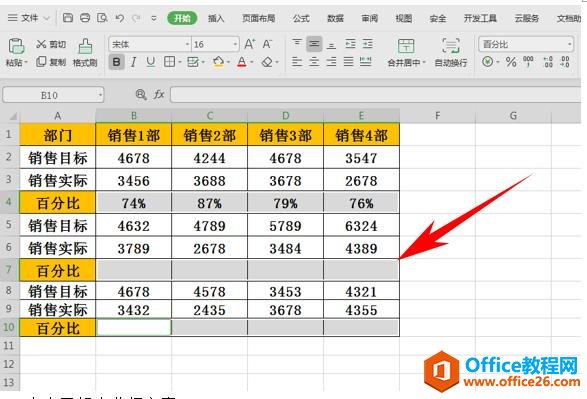587x399 pixels.
Task: Click the Save icon in quick toolbar
Action: coord(68,18)
